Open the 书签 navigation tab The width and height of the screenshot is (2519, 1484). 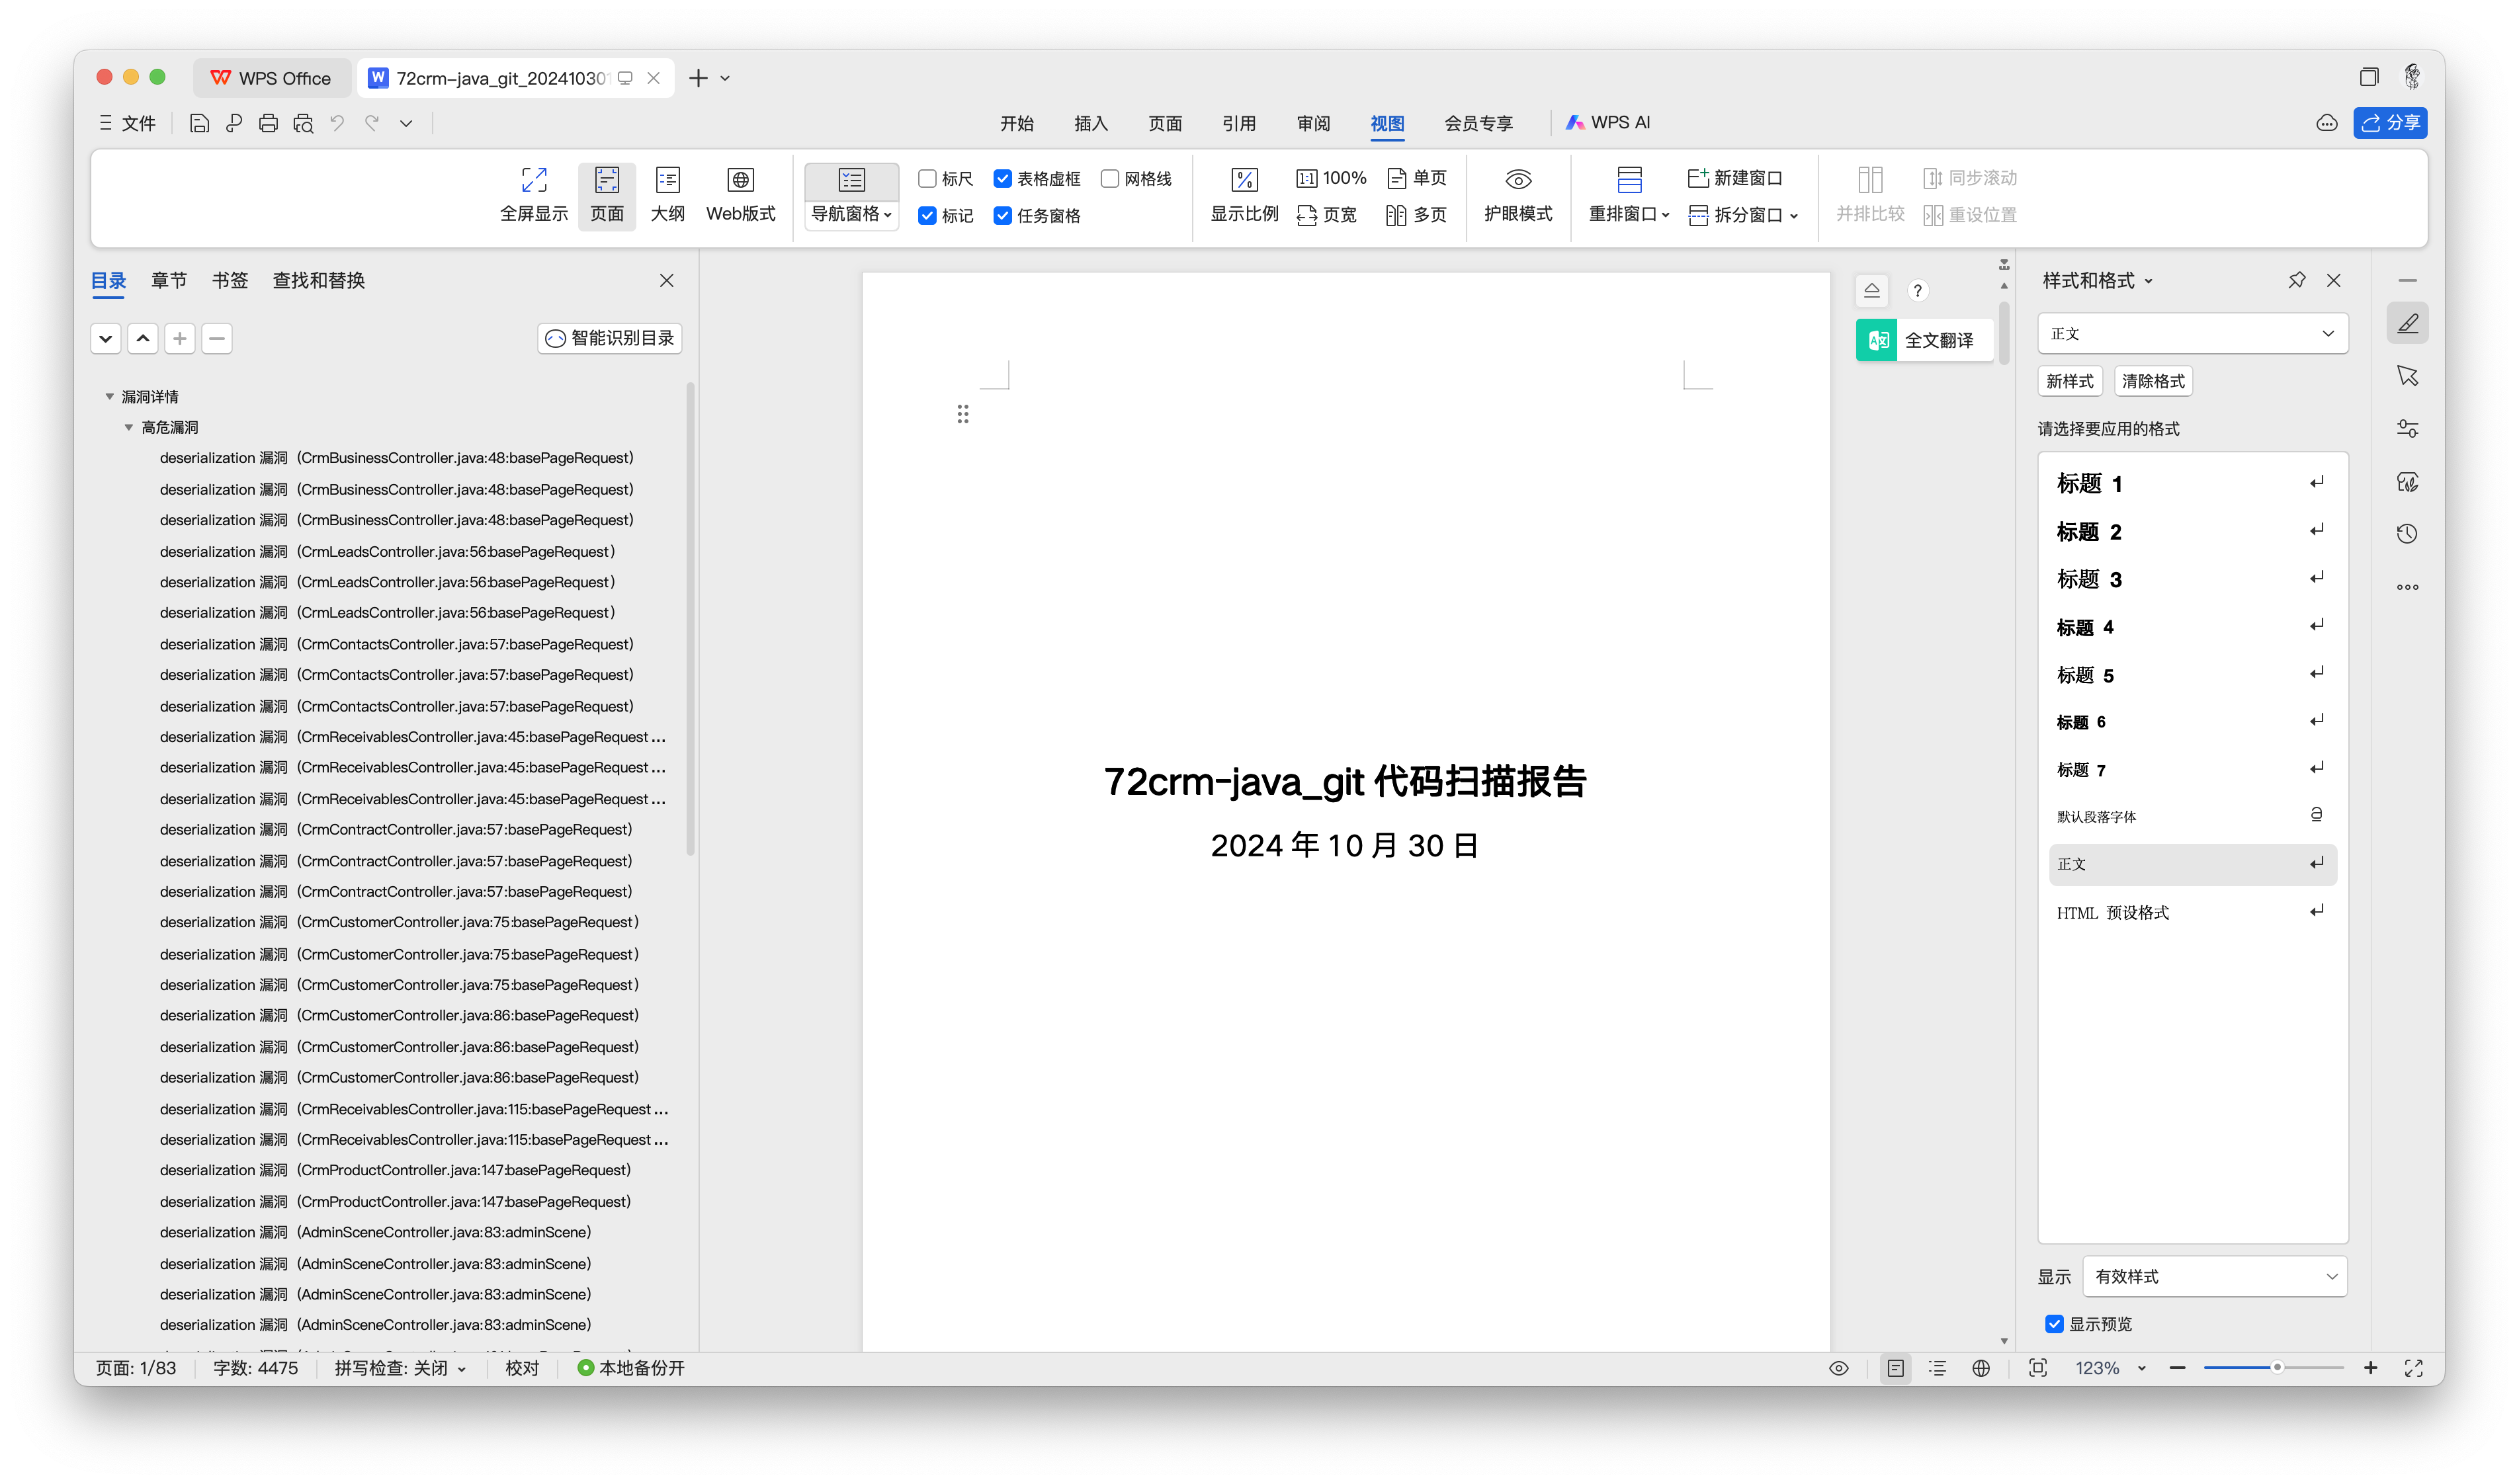[x=229, y=281]
